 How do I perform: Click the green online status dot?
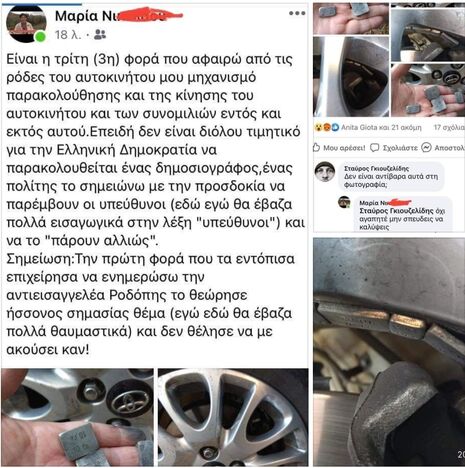tap(40, 37)
